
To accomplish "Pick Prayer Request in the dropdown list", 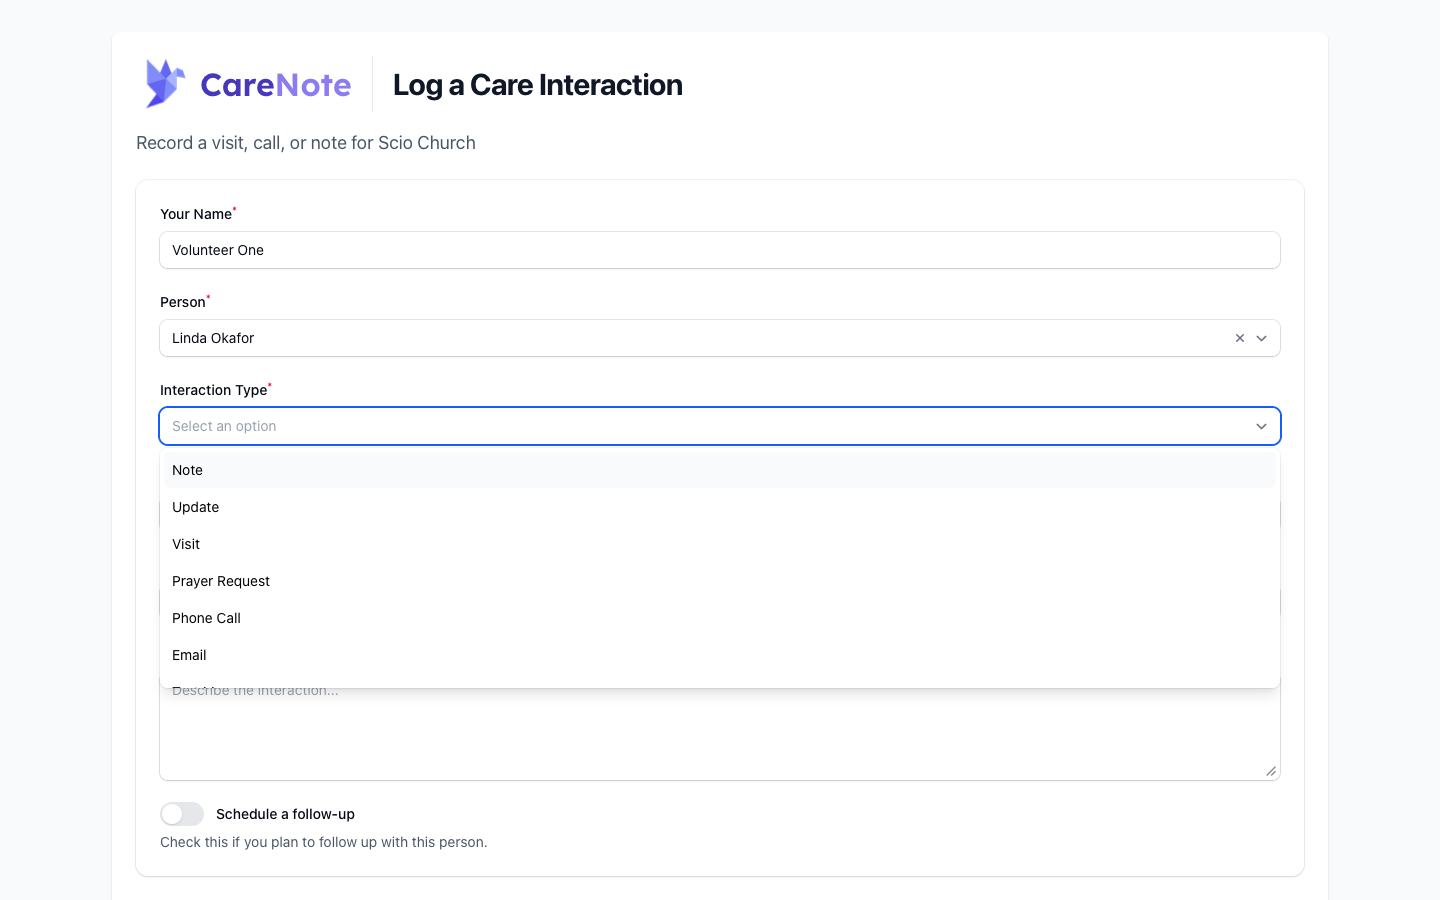I will pyautogui.click(x=720, y=581).
